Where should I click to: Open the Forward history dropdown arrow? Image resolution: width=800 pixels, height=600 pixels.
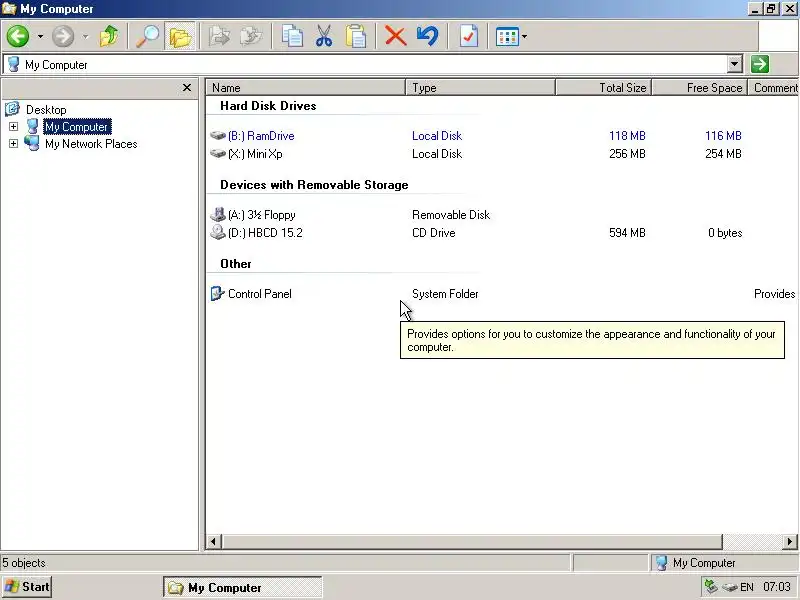pyautogui.click(x=85, y=36)
